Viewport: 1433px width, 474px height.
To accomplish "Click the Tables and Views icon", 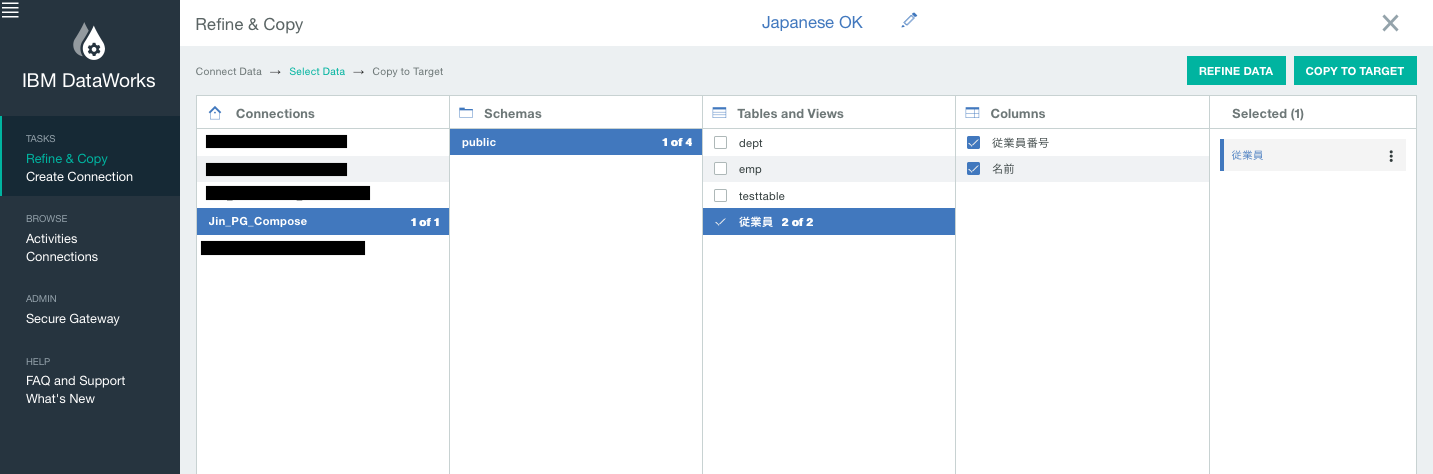I will (718, 113).
